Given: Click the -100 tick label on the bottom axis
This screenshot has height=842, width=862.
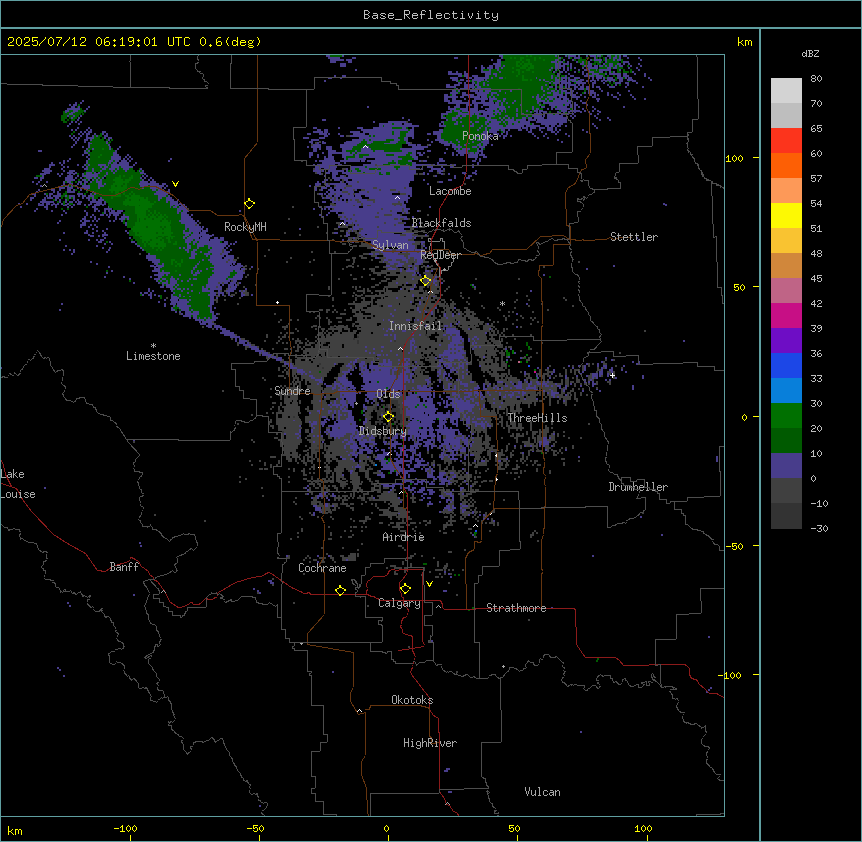Looking at the screenshot, I should (x=125, y=828).
